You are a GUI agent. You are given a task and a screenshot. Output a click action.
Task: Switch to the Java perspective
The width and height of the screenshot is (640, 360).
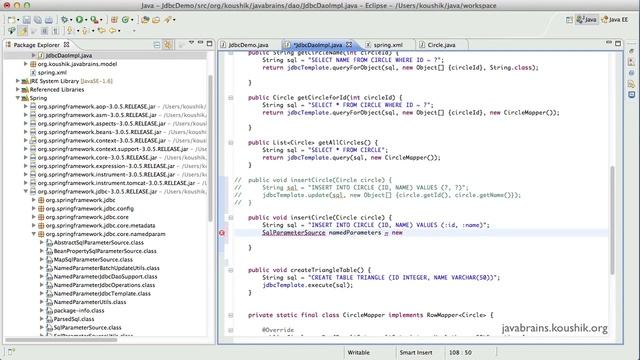pyautogui.click(x=587, y=20)
